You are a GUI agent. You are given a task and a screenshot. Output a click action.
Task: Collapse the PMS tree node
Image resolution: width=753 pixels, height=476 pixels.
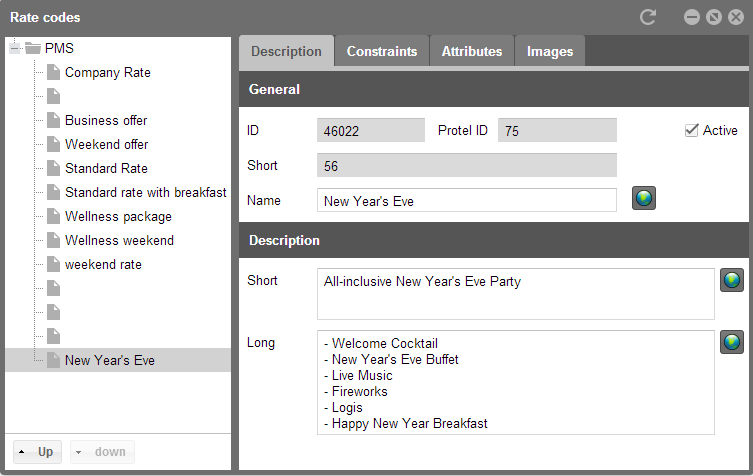(14, 48)
